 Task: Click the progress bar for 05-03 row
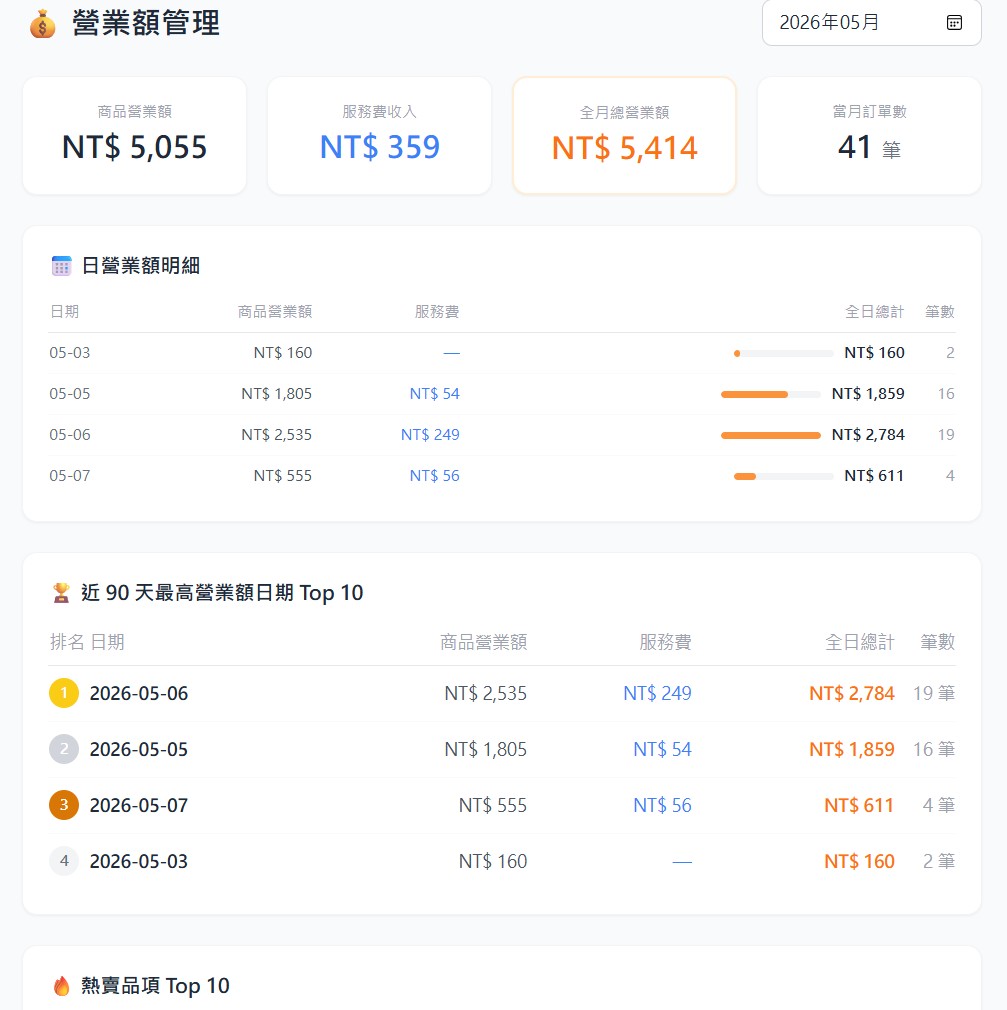(783, 354)
